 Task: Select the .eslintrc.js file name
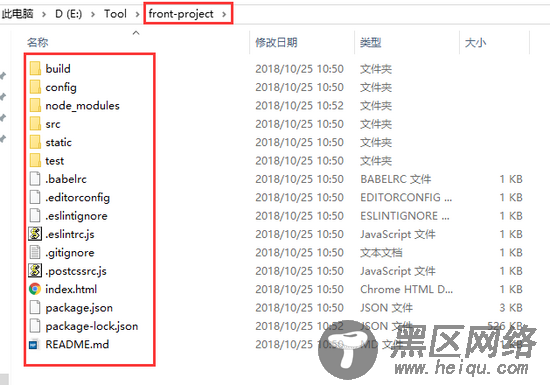tap(70, 234)
